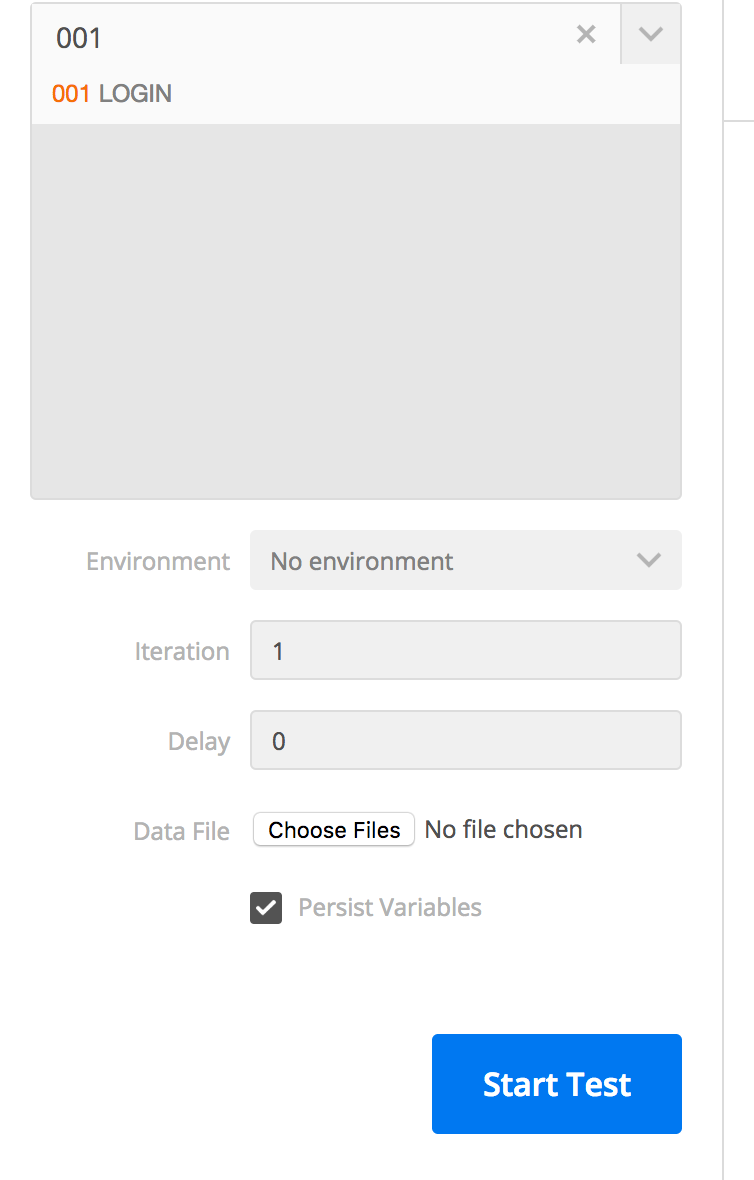Click the Delay field label
The height and width of the screenshot is (1180, 754).
coord(199,742)
